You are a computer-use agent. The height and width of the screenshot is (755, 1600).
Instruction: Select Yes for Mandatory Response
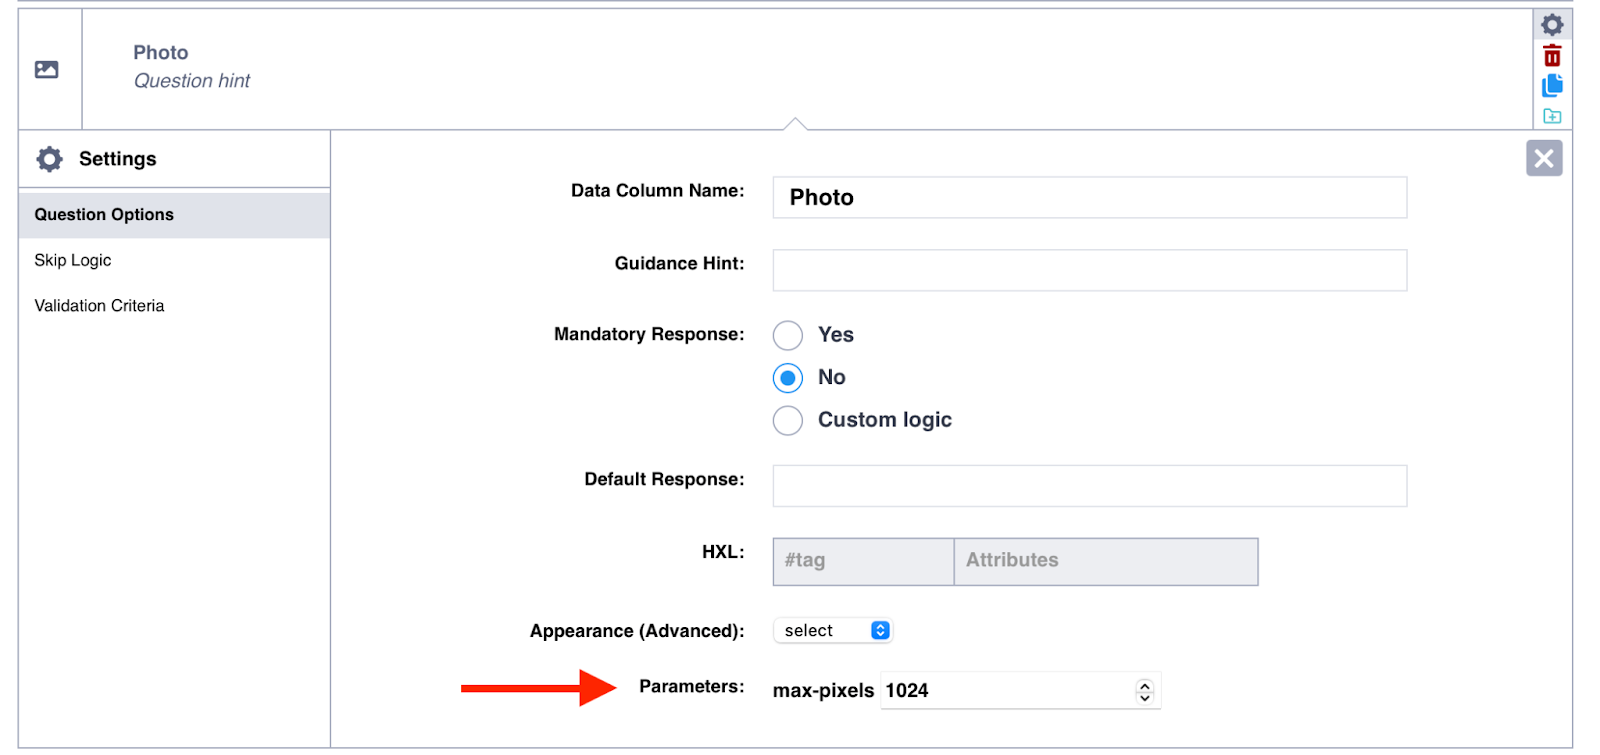click(788, 335)
